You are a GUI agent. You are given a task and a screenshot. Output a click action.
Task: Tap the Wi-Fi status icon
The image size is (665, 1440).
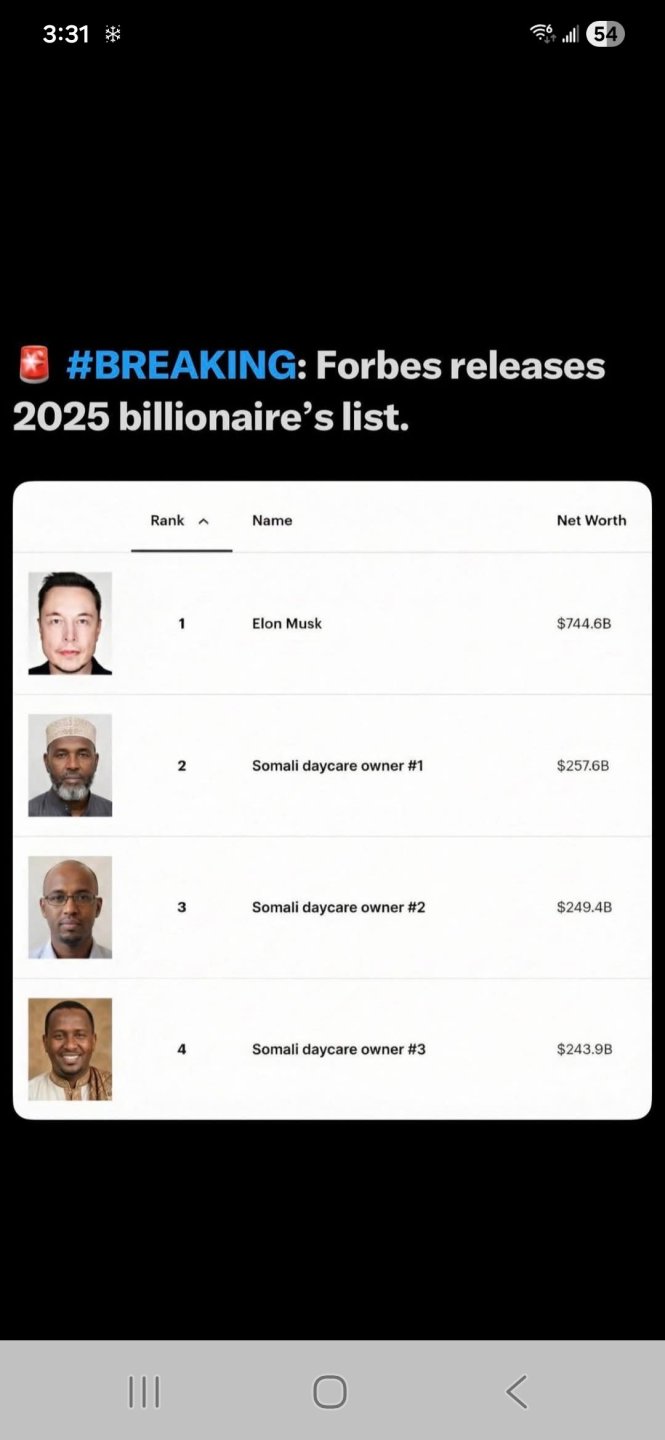[x=542, y=34]
